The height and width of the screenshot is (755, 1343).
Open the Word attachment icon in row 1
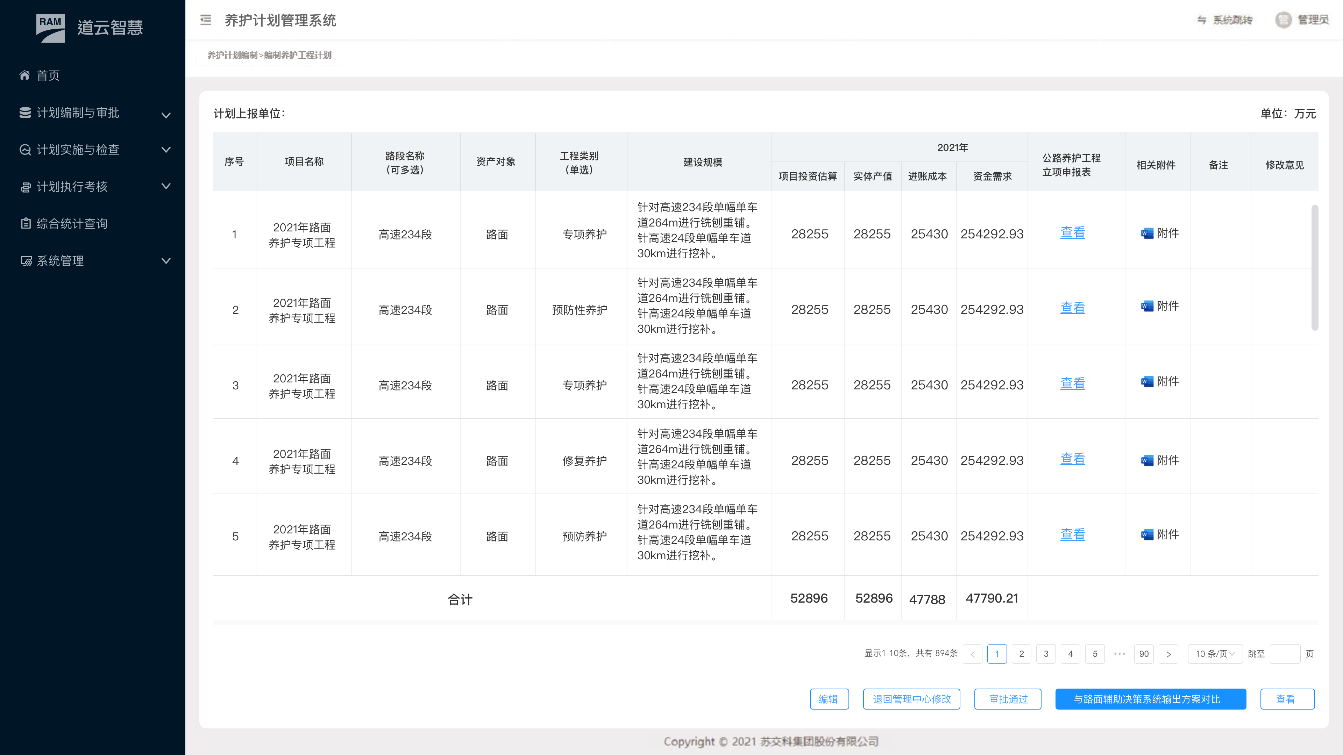(x=1147, y=233)
